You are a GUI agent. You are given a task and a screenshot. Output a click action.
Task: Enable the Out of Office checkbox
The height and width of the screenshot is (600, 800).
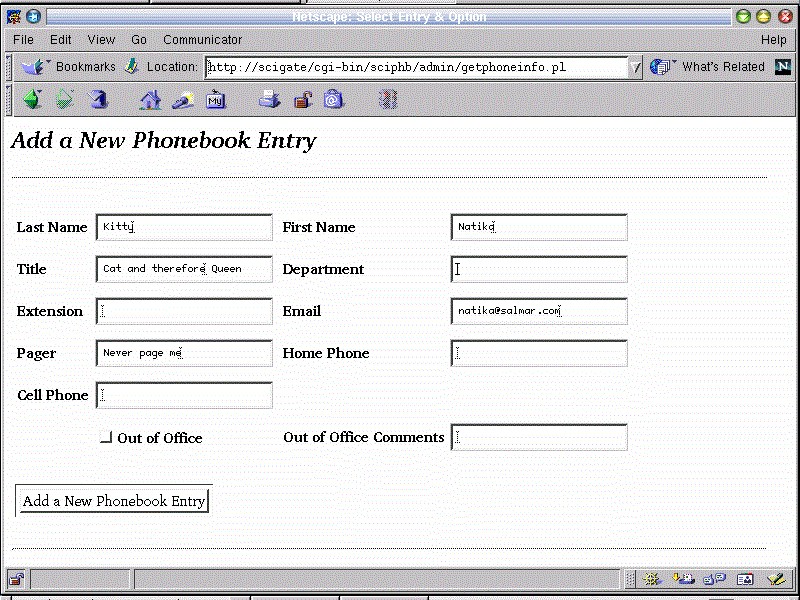[106, 438]
